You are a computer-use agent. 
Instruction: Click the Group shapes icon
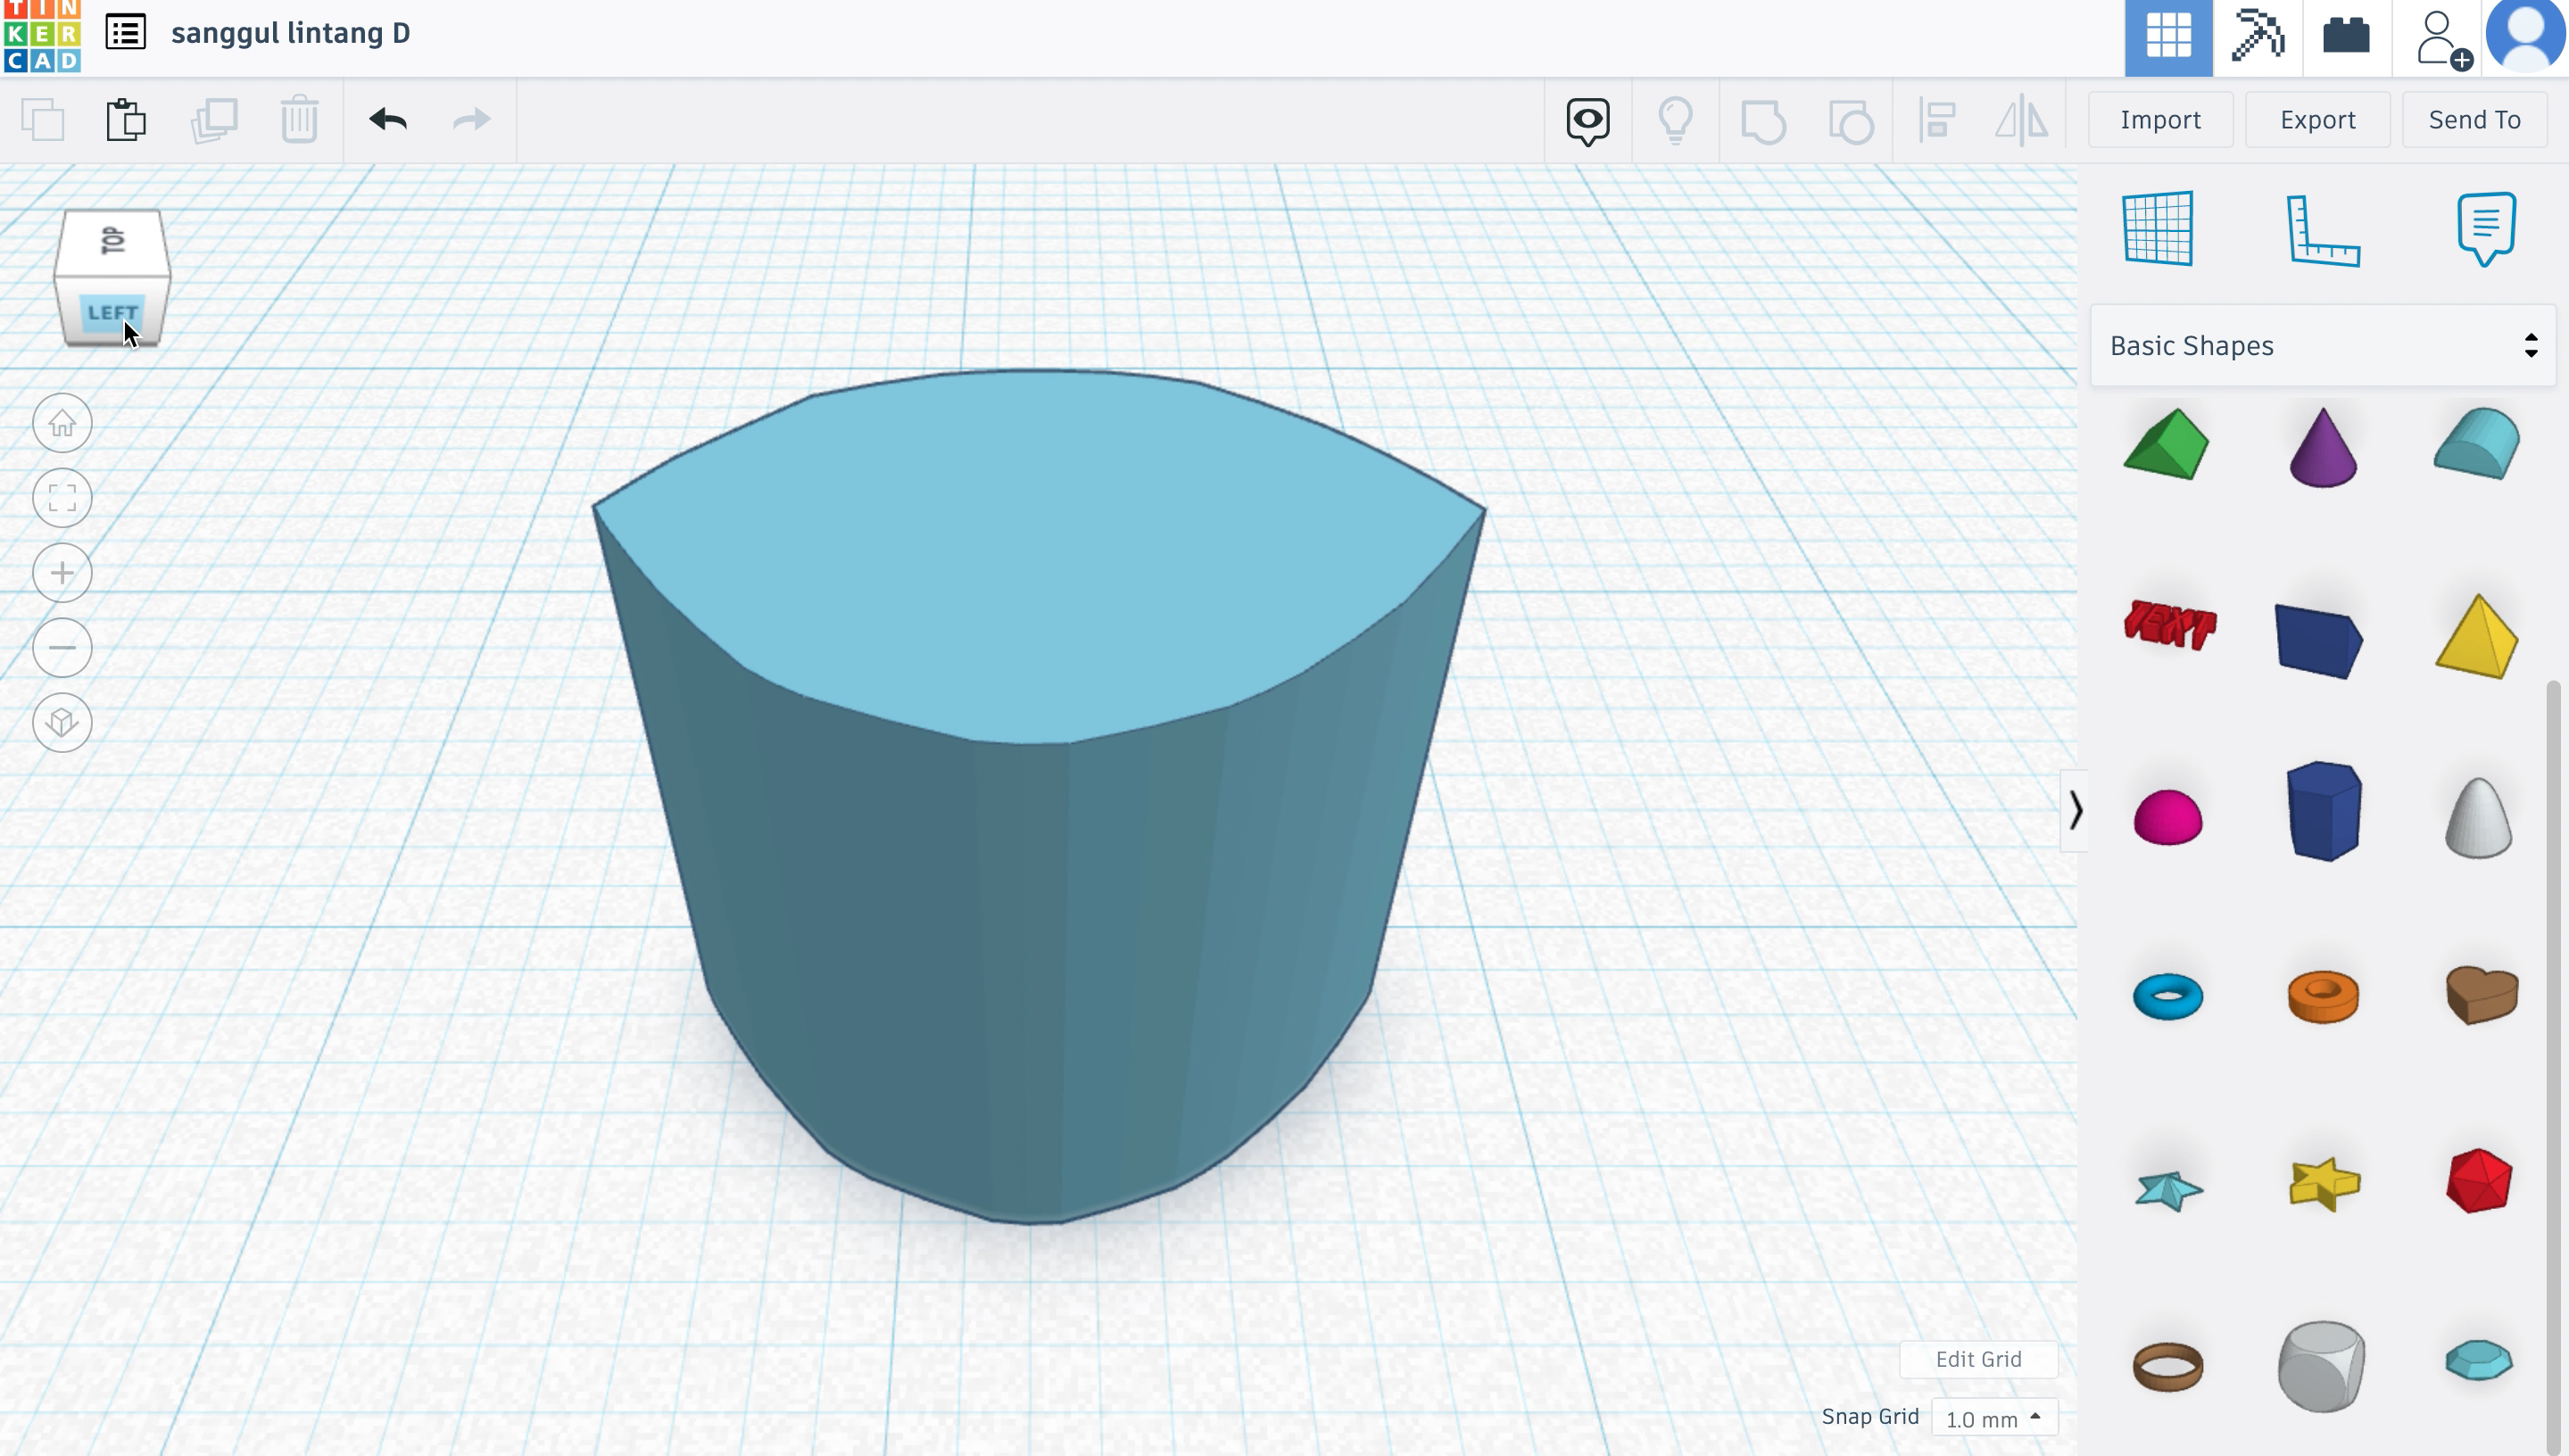(x=1763, y=121)
